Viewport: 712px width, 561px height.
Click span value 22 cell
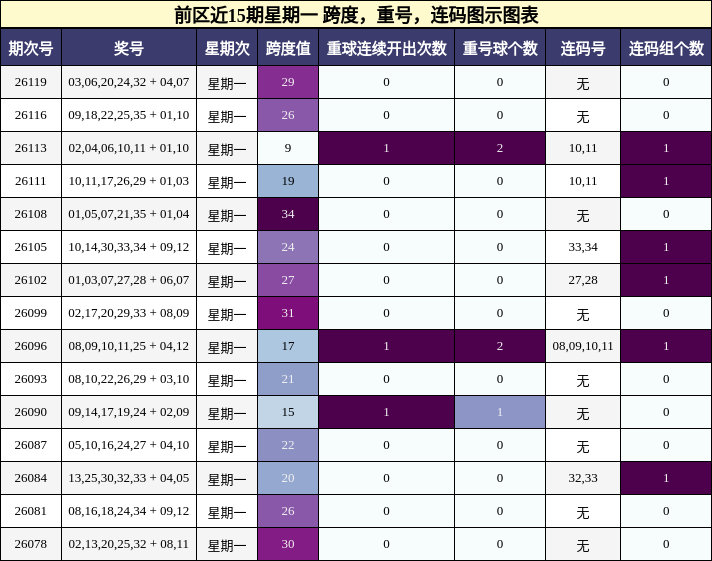(288, 445)
